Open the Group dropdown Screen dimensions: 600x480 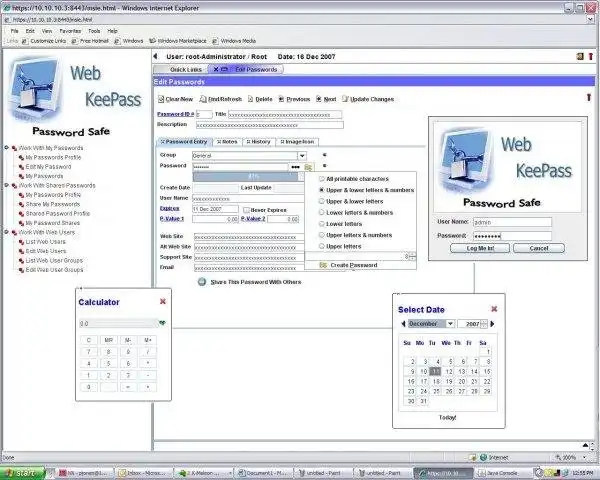point(302,156)
